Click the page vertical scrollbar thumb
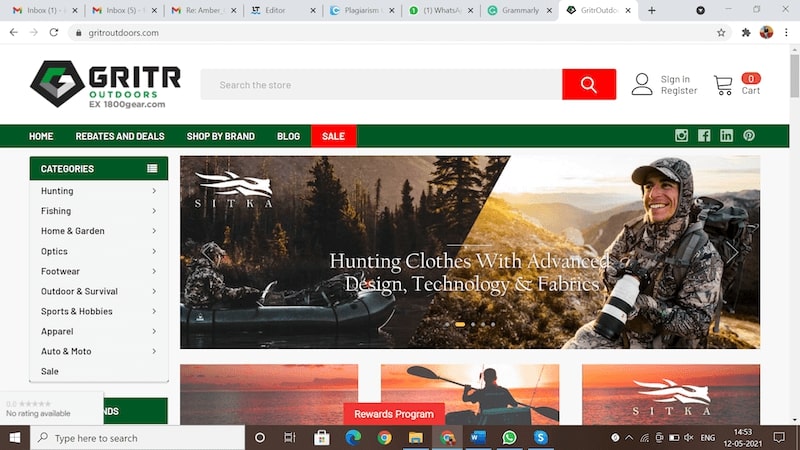 pyautogui.click(x=794, y=75)
